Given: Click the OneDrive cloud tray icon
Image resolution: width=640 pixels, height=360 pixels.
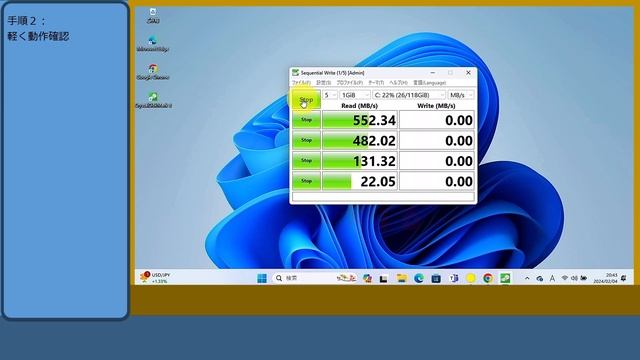Looking at the screenshot, I should click(x=540, y=278).
